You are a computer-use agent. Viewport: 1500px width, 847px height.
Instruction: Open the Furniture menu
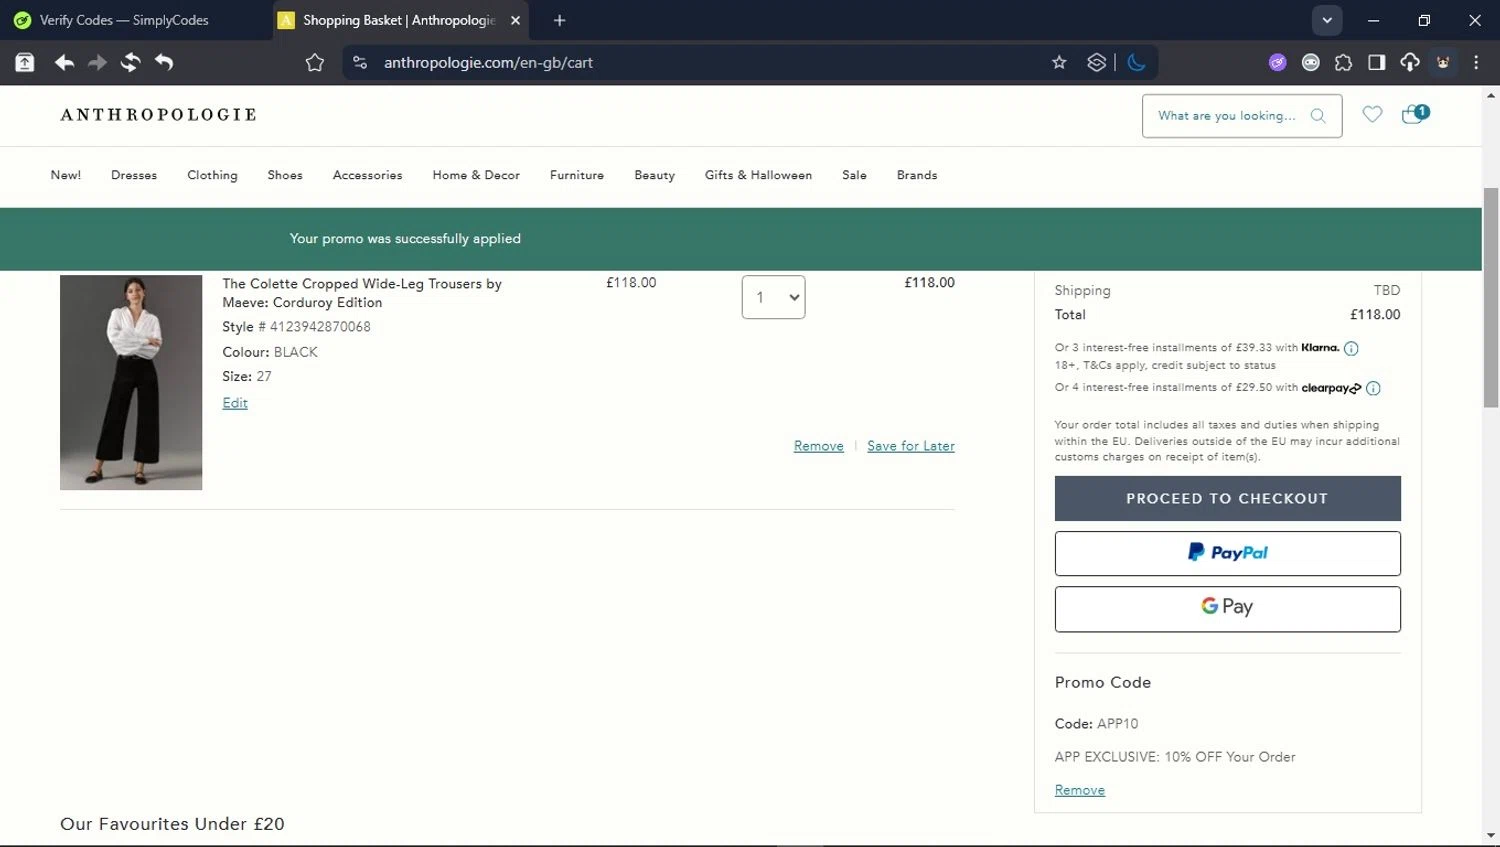click(577, 175)
